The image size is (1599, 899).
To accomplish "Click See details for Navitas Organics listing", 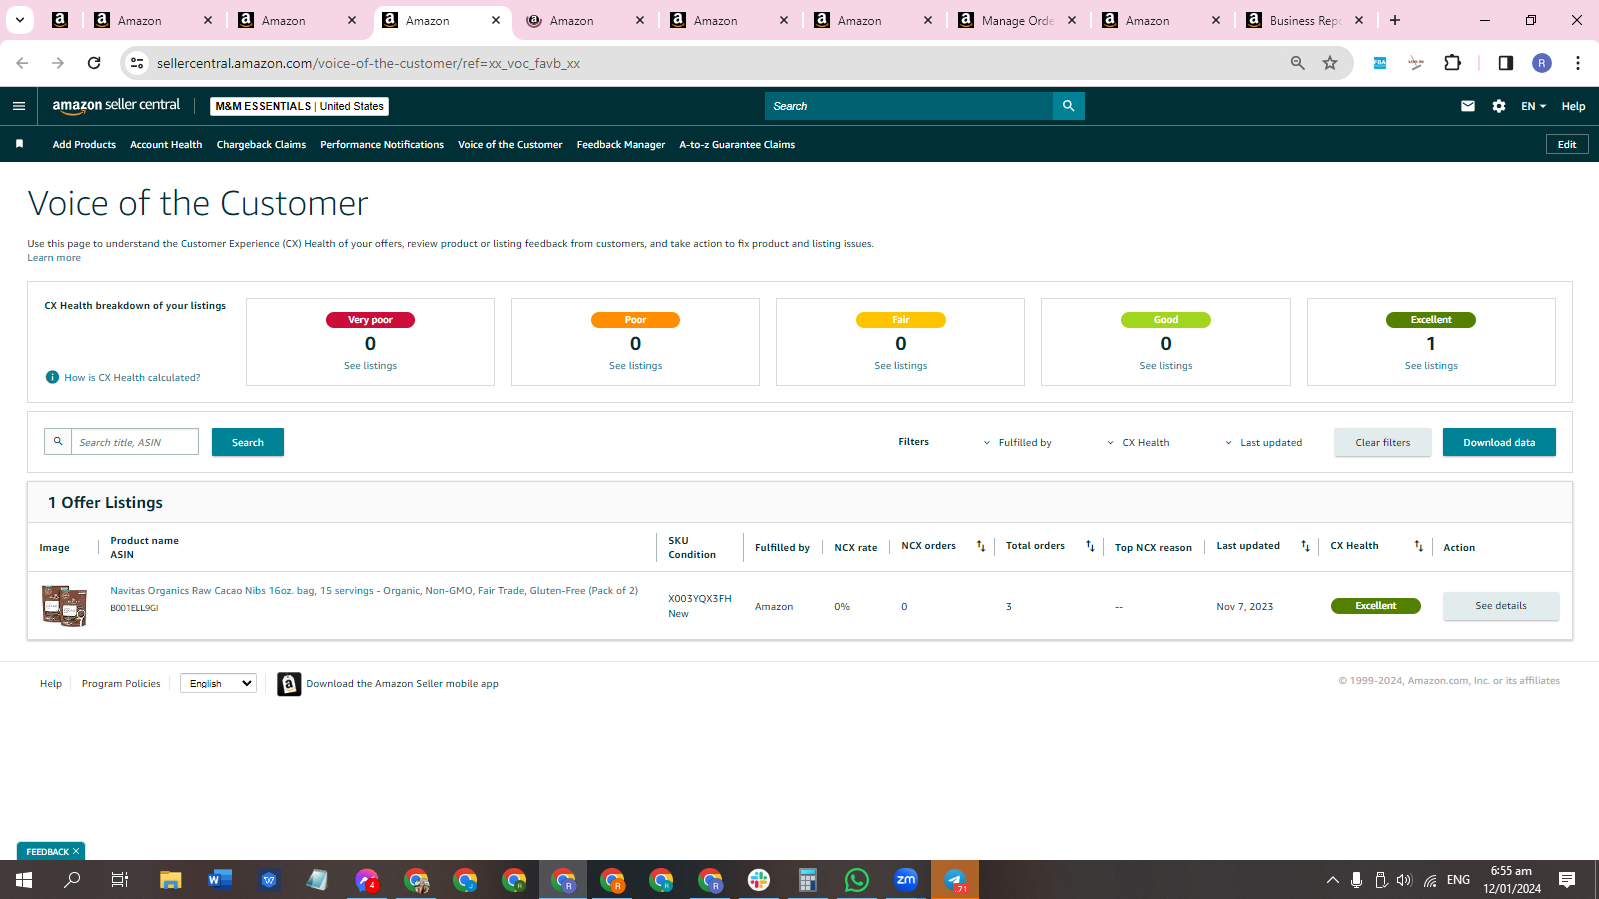I will (1501, 606).
